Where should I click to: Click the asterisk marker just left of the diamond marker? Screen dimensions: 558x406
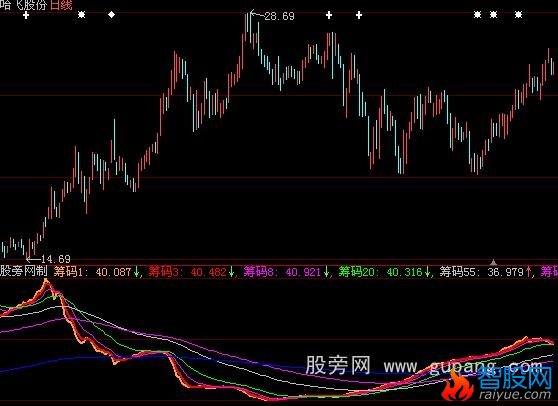[81, 15]
